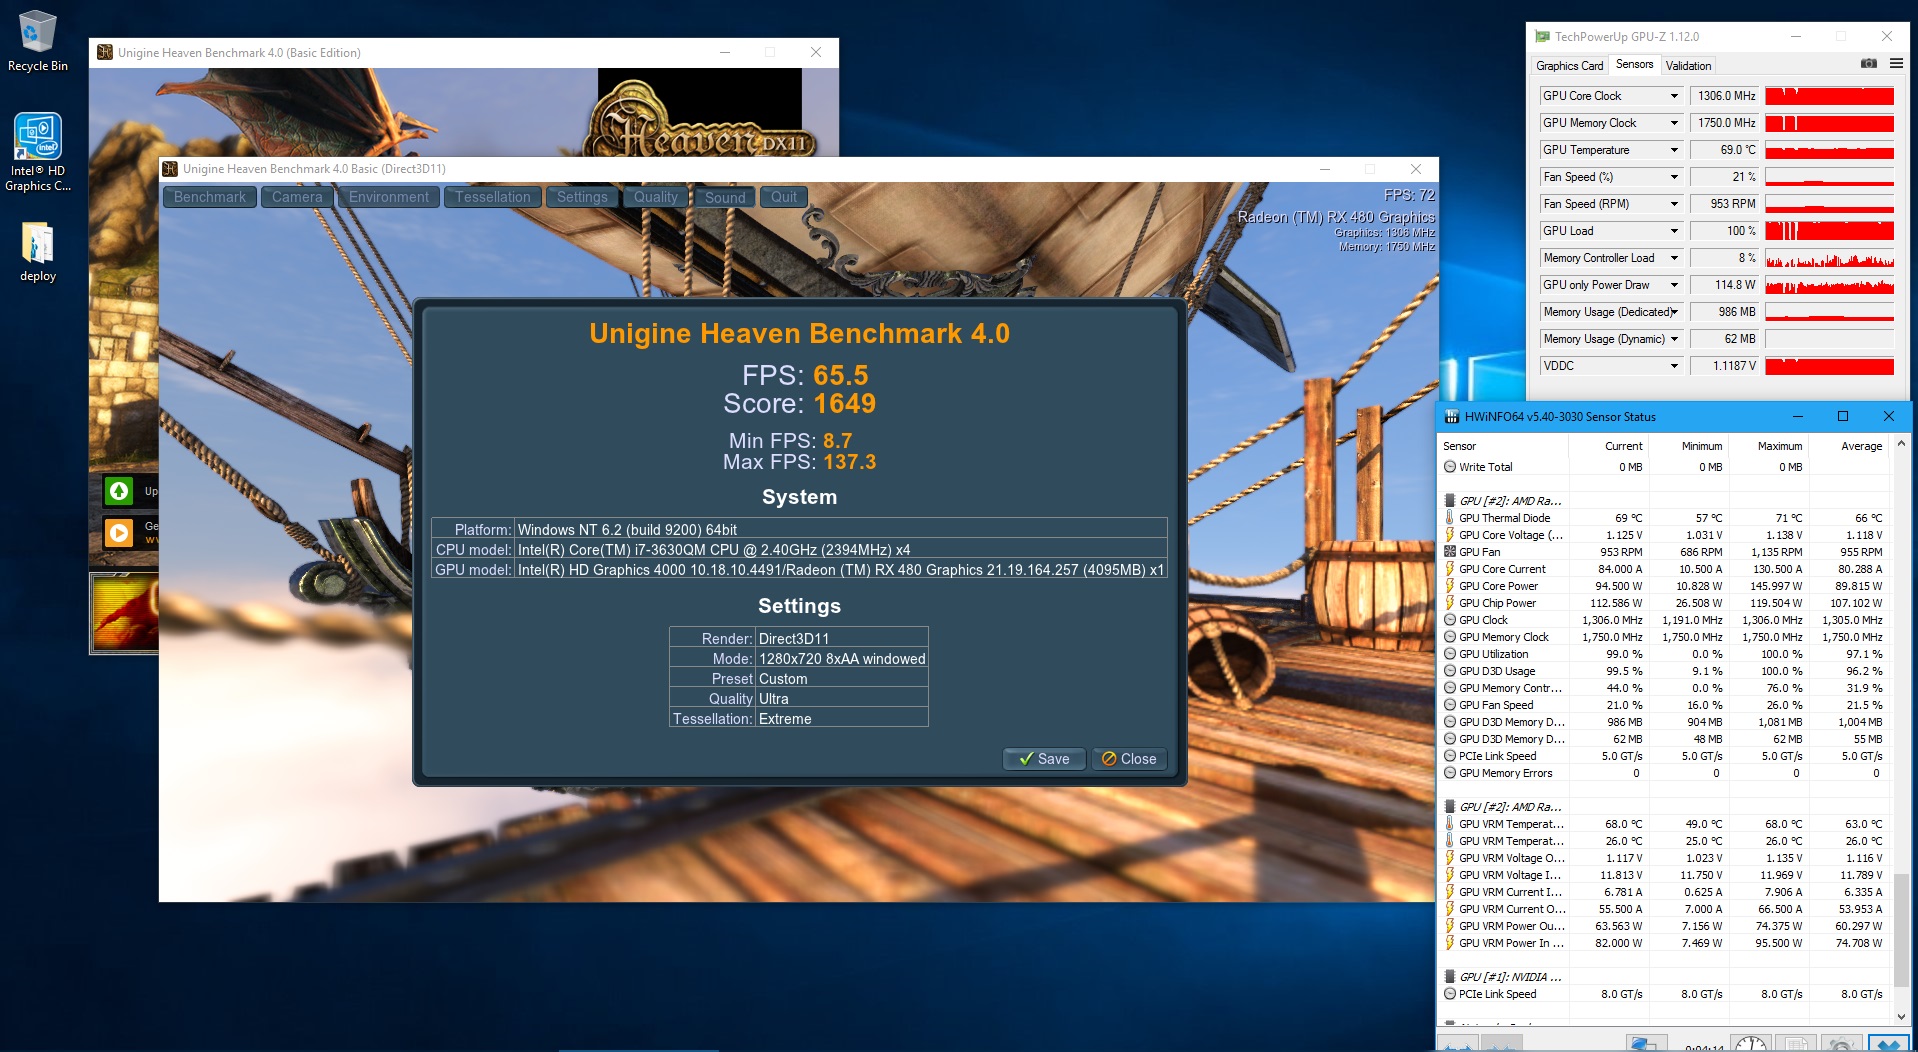Switch to Validation tab in GPU-Z
The height and width of the screenshot is (1052, 1918).
[x=1688, y=66]
